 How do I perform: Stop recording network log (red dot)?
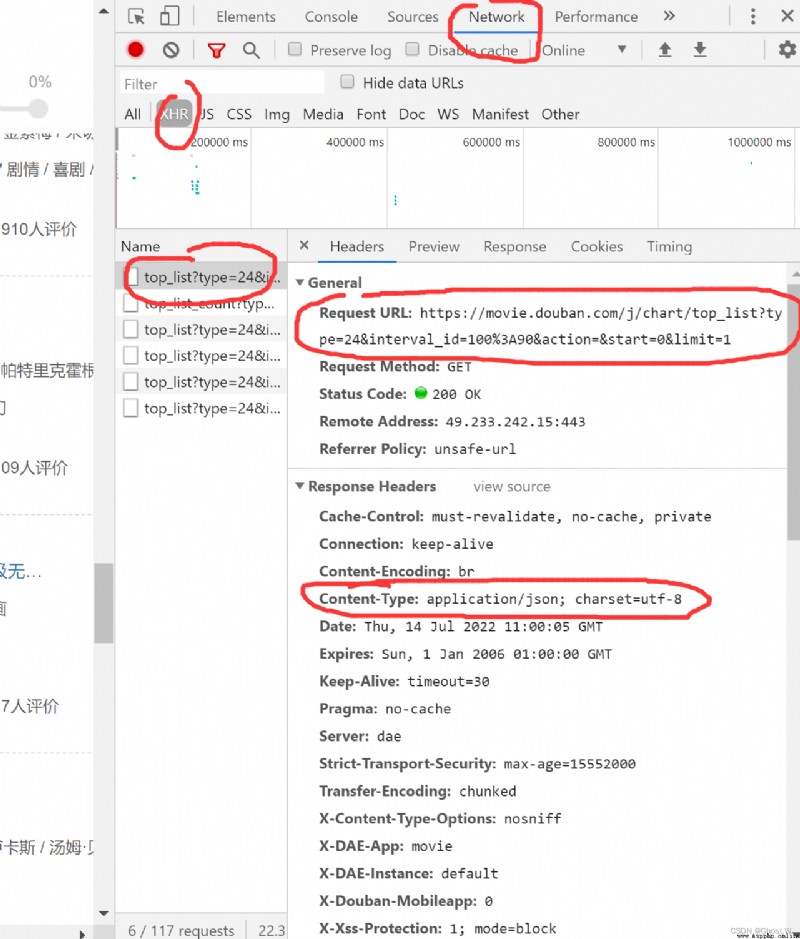(x=136, y=50)
